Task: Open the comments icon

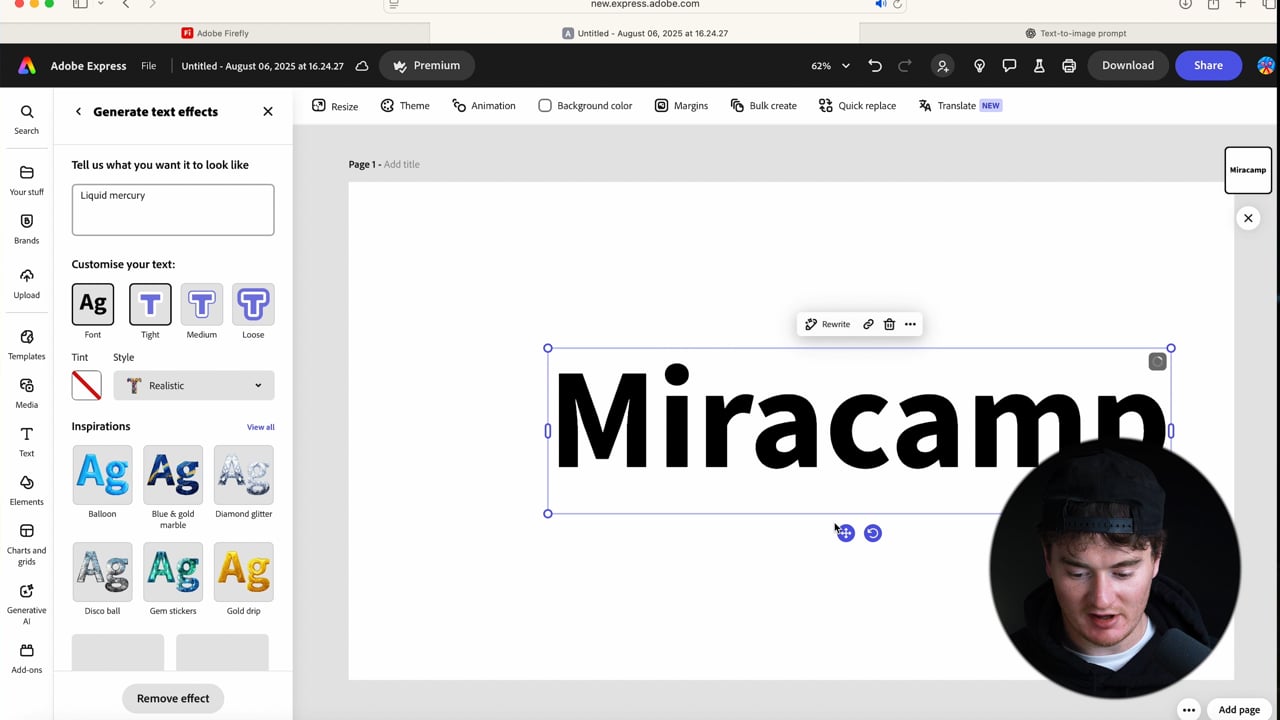Action: [x=1009, y=66]
